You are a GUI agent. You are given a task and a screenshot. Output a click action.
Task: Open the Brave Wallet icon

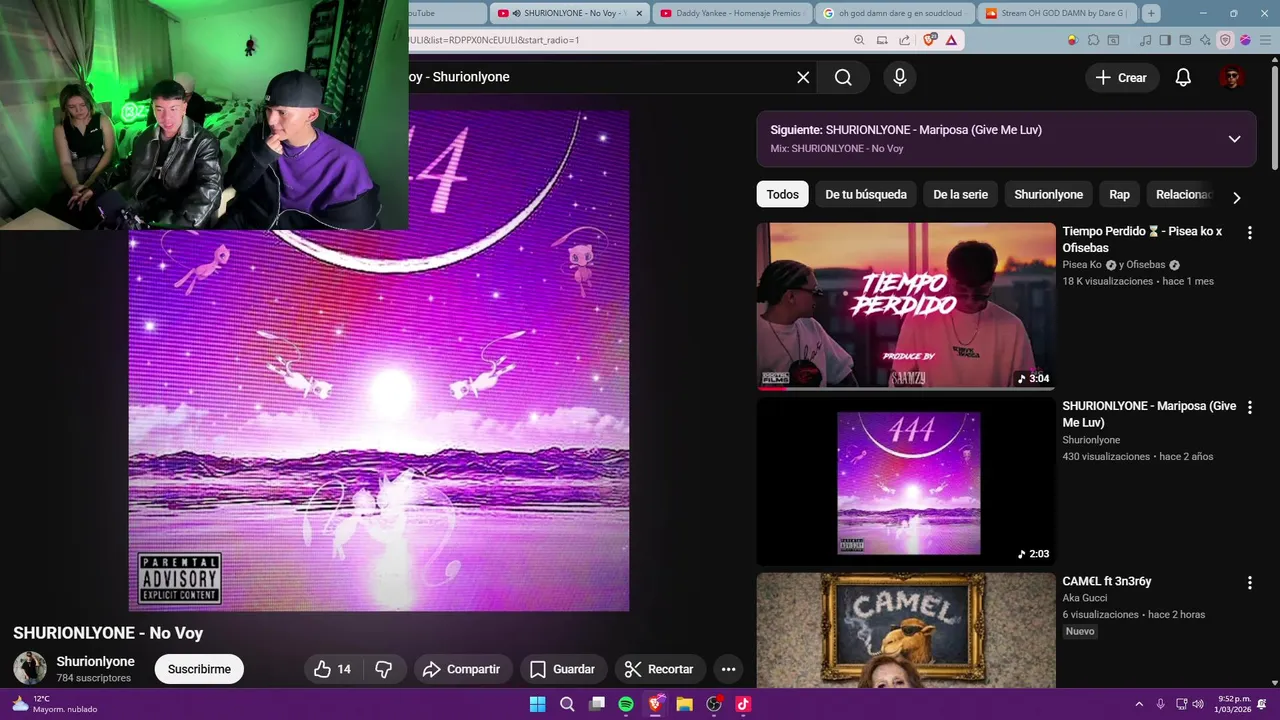(x=1186, y=40)
